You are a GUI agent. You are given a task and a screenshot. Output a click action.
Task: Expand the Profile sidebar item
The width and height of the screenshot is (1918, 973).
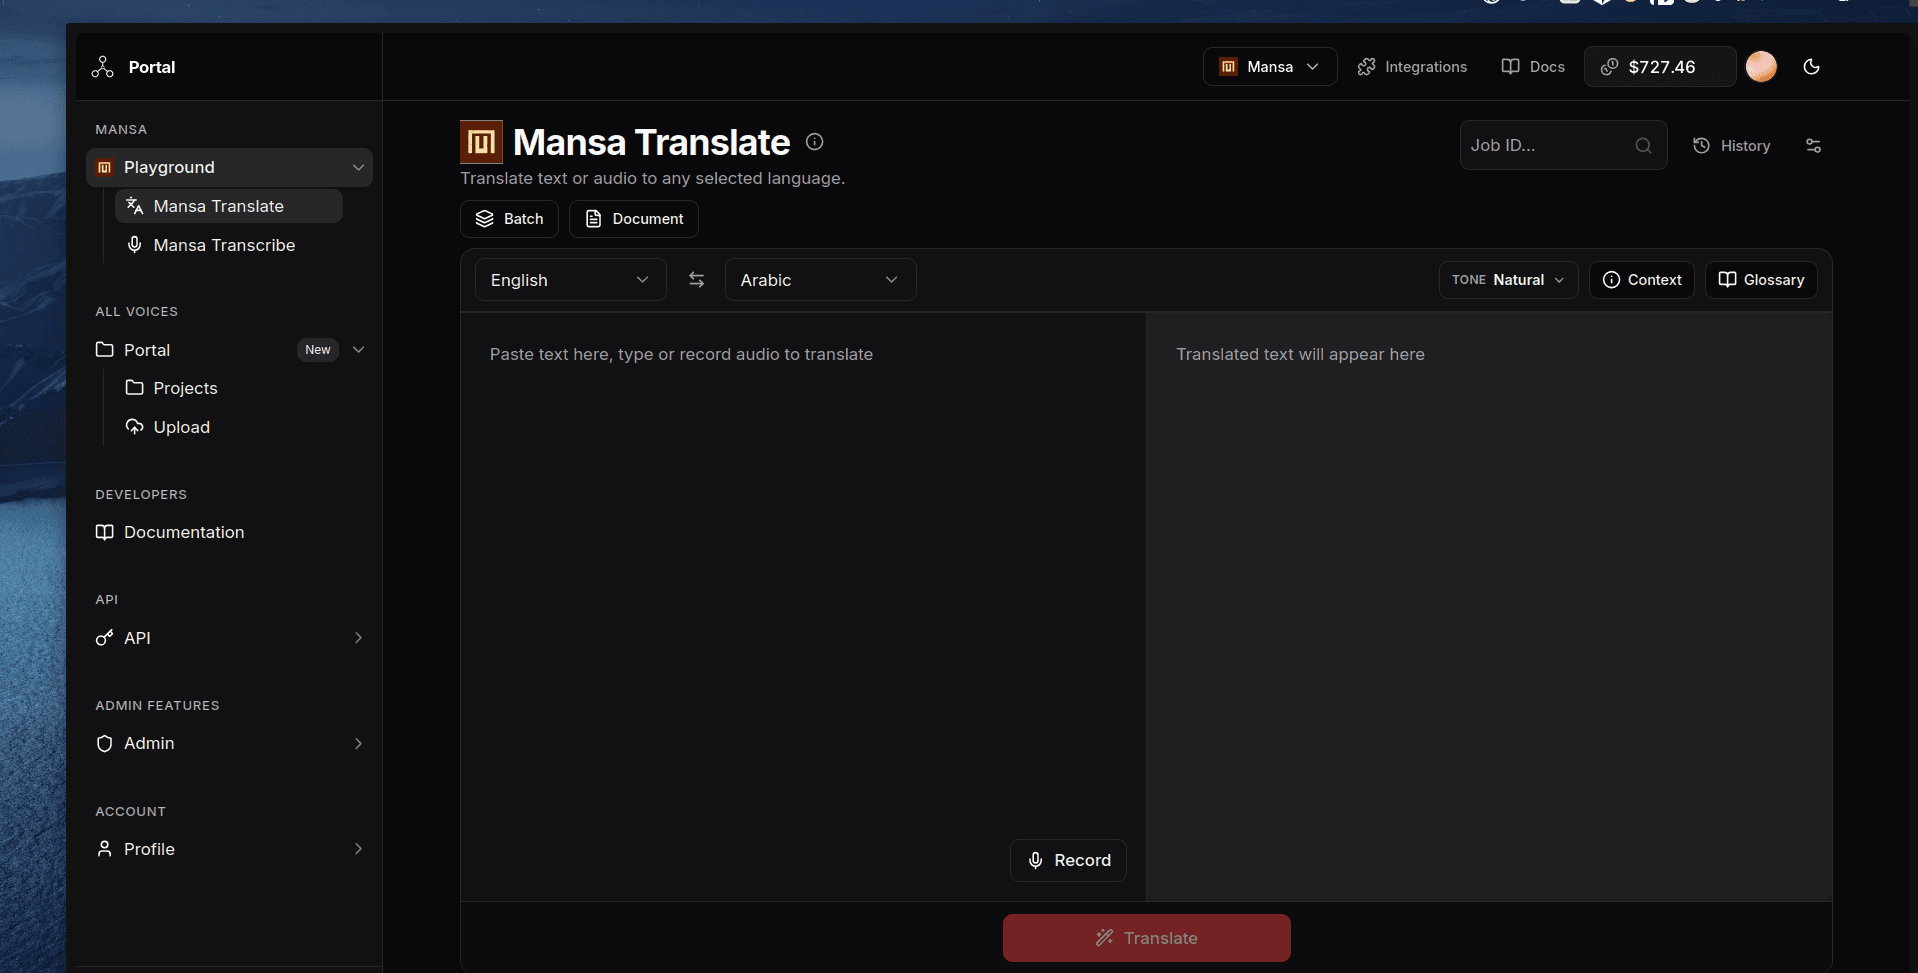pos(229,849)
